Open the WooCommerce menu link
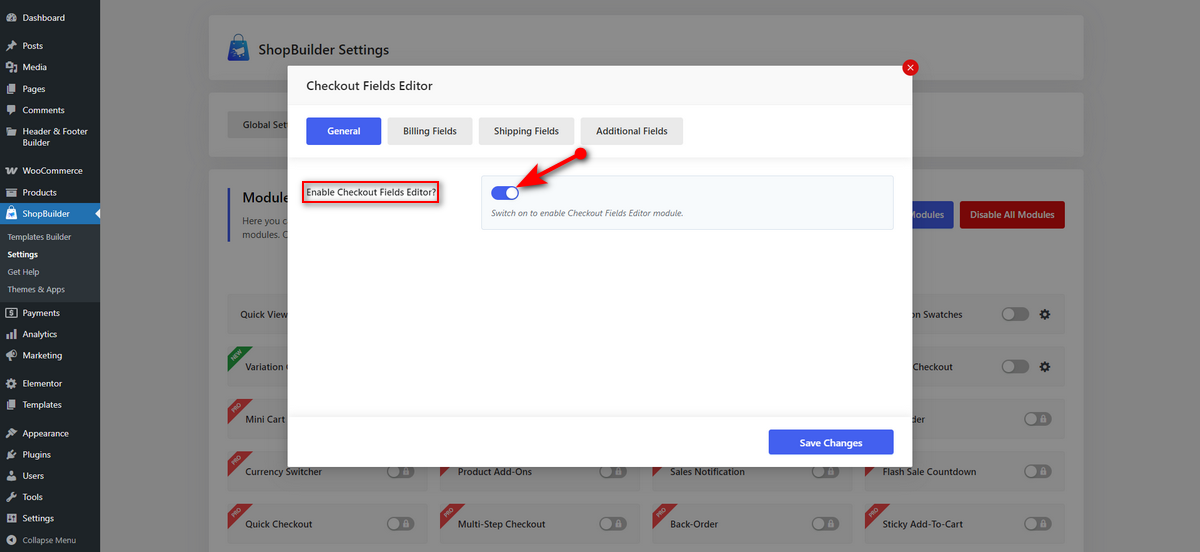This screenshot has height=552, width=1200. (x=50, y=171)
